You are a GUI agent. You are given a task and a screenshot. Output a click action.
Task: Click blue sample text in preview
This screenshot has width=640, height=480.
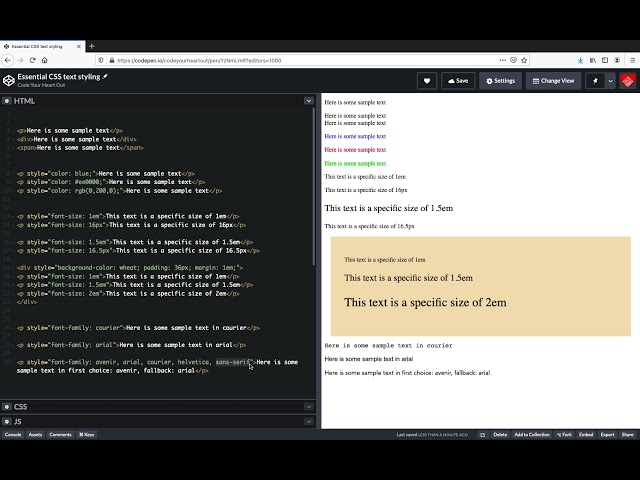point(355,136)
